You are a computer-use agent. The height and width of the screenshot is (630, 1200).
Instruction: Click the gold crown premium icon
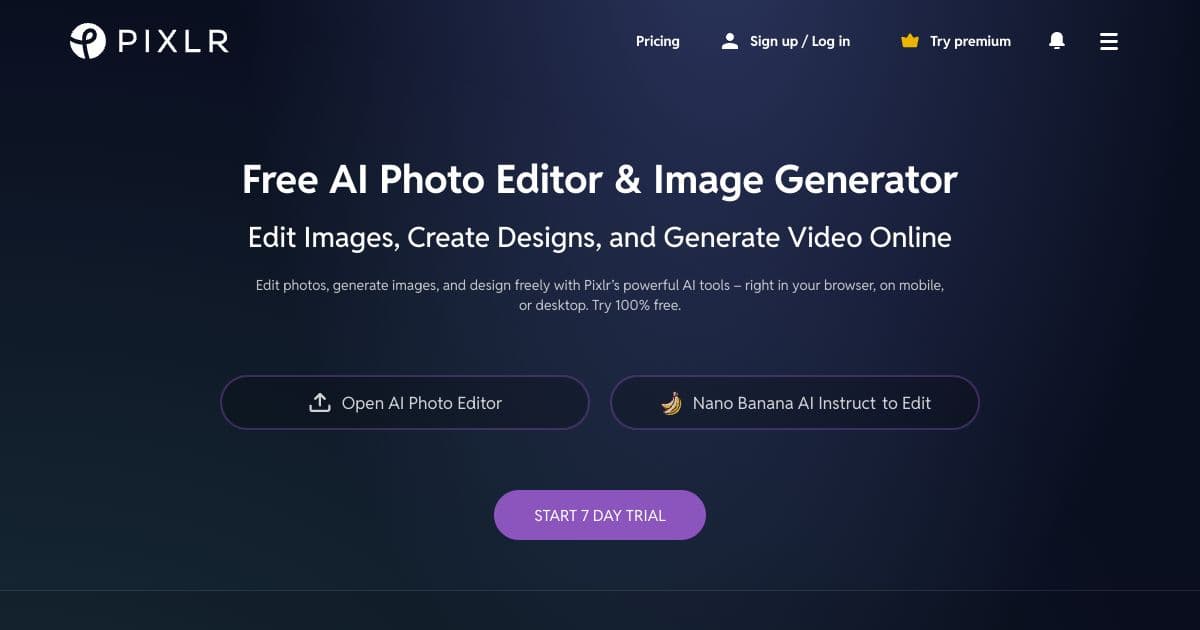click(x=909, y=41)
